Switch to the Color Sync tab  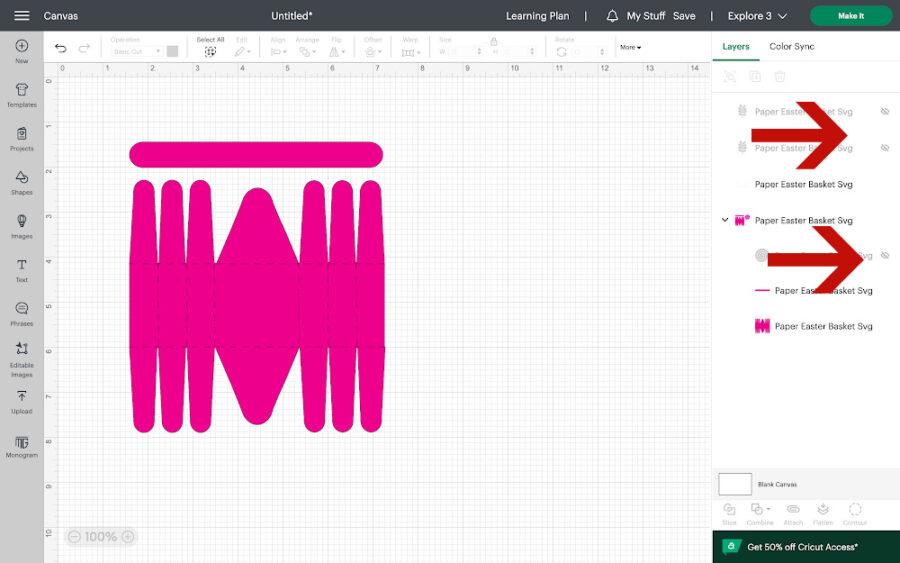(x=791, y=46)
